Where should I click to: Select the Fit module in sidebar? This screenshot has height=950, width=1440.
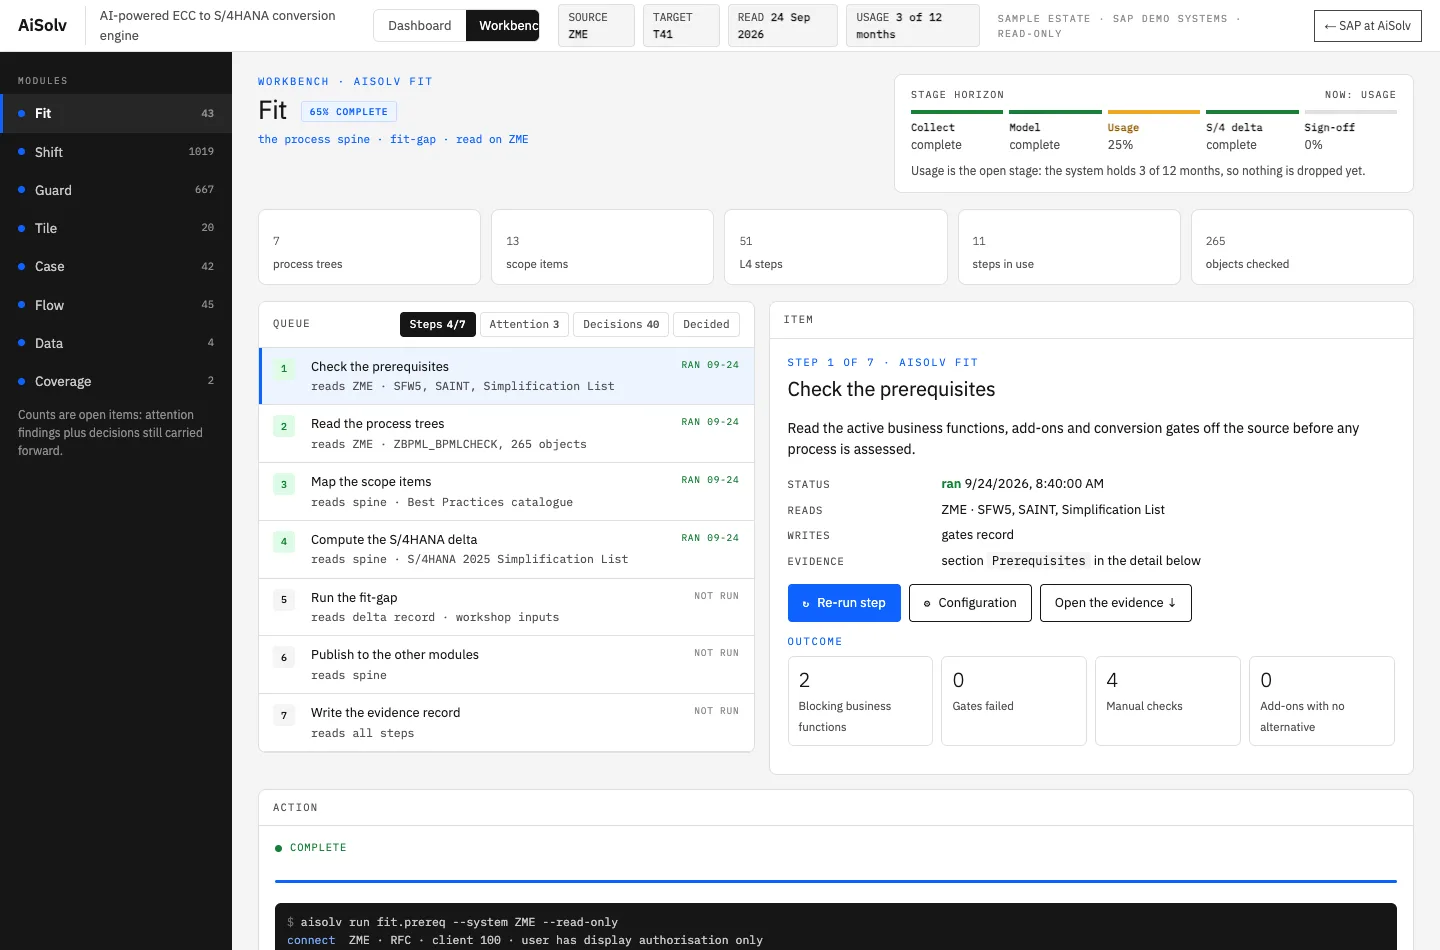[x=116, y=113]
